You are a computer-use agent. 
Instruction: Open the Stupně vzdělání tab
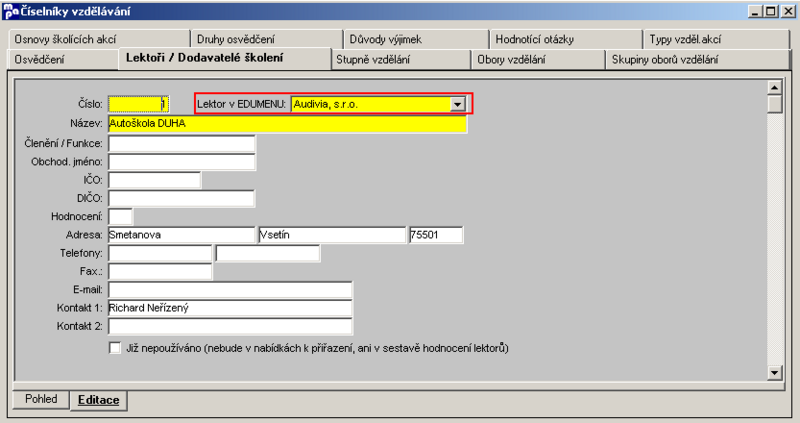coord(401,60)
